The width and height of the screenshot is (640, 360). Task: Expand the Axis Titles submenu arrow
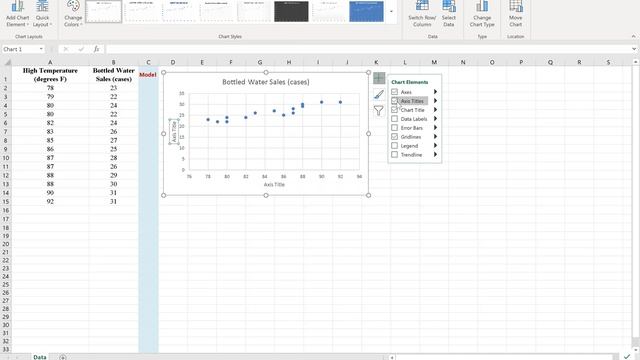435,101
